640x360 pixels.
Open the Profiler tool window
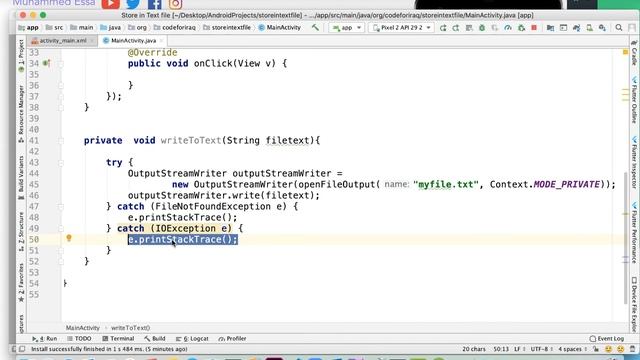click(x=232, y=338)
